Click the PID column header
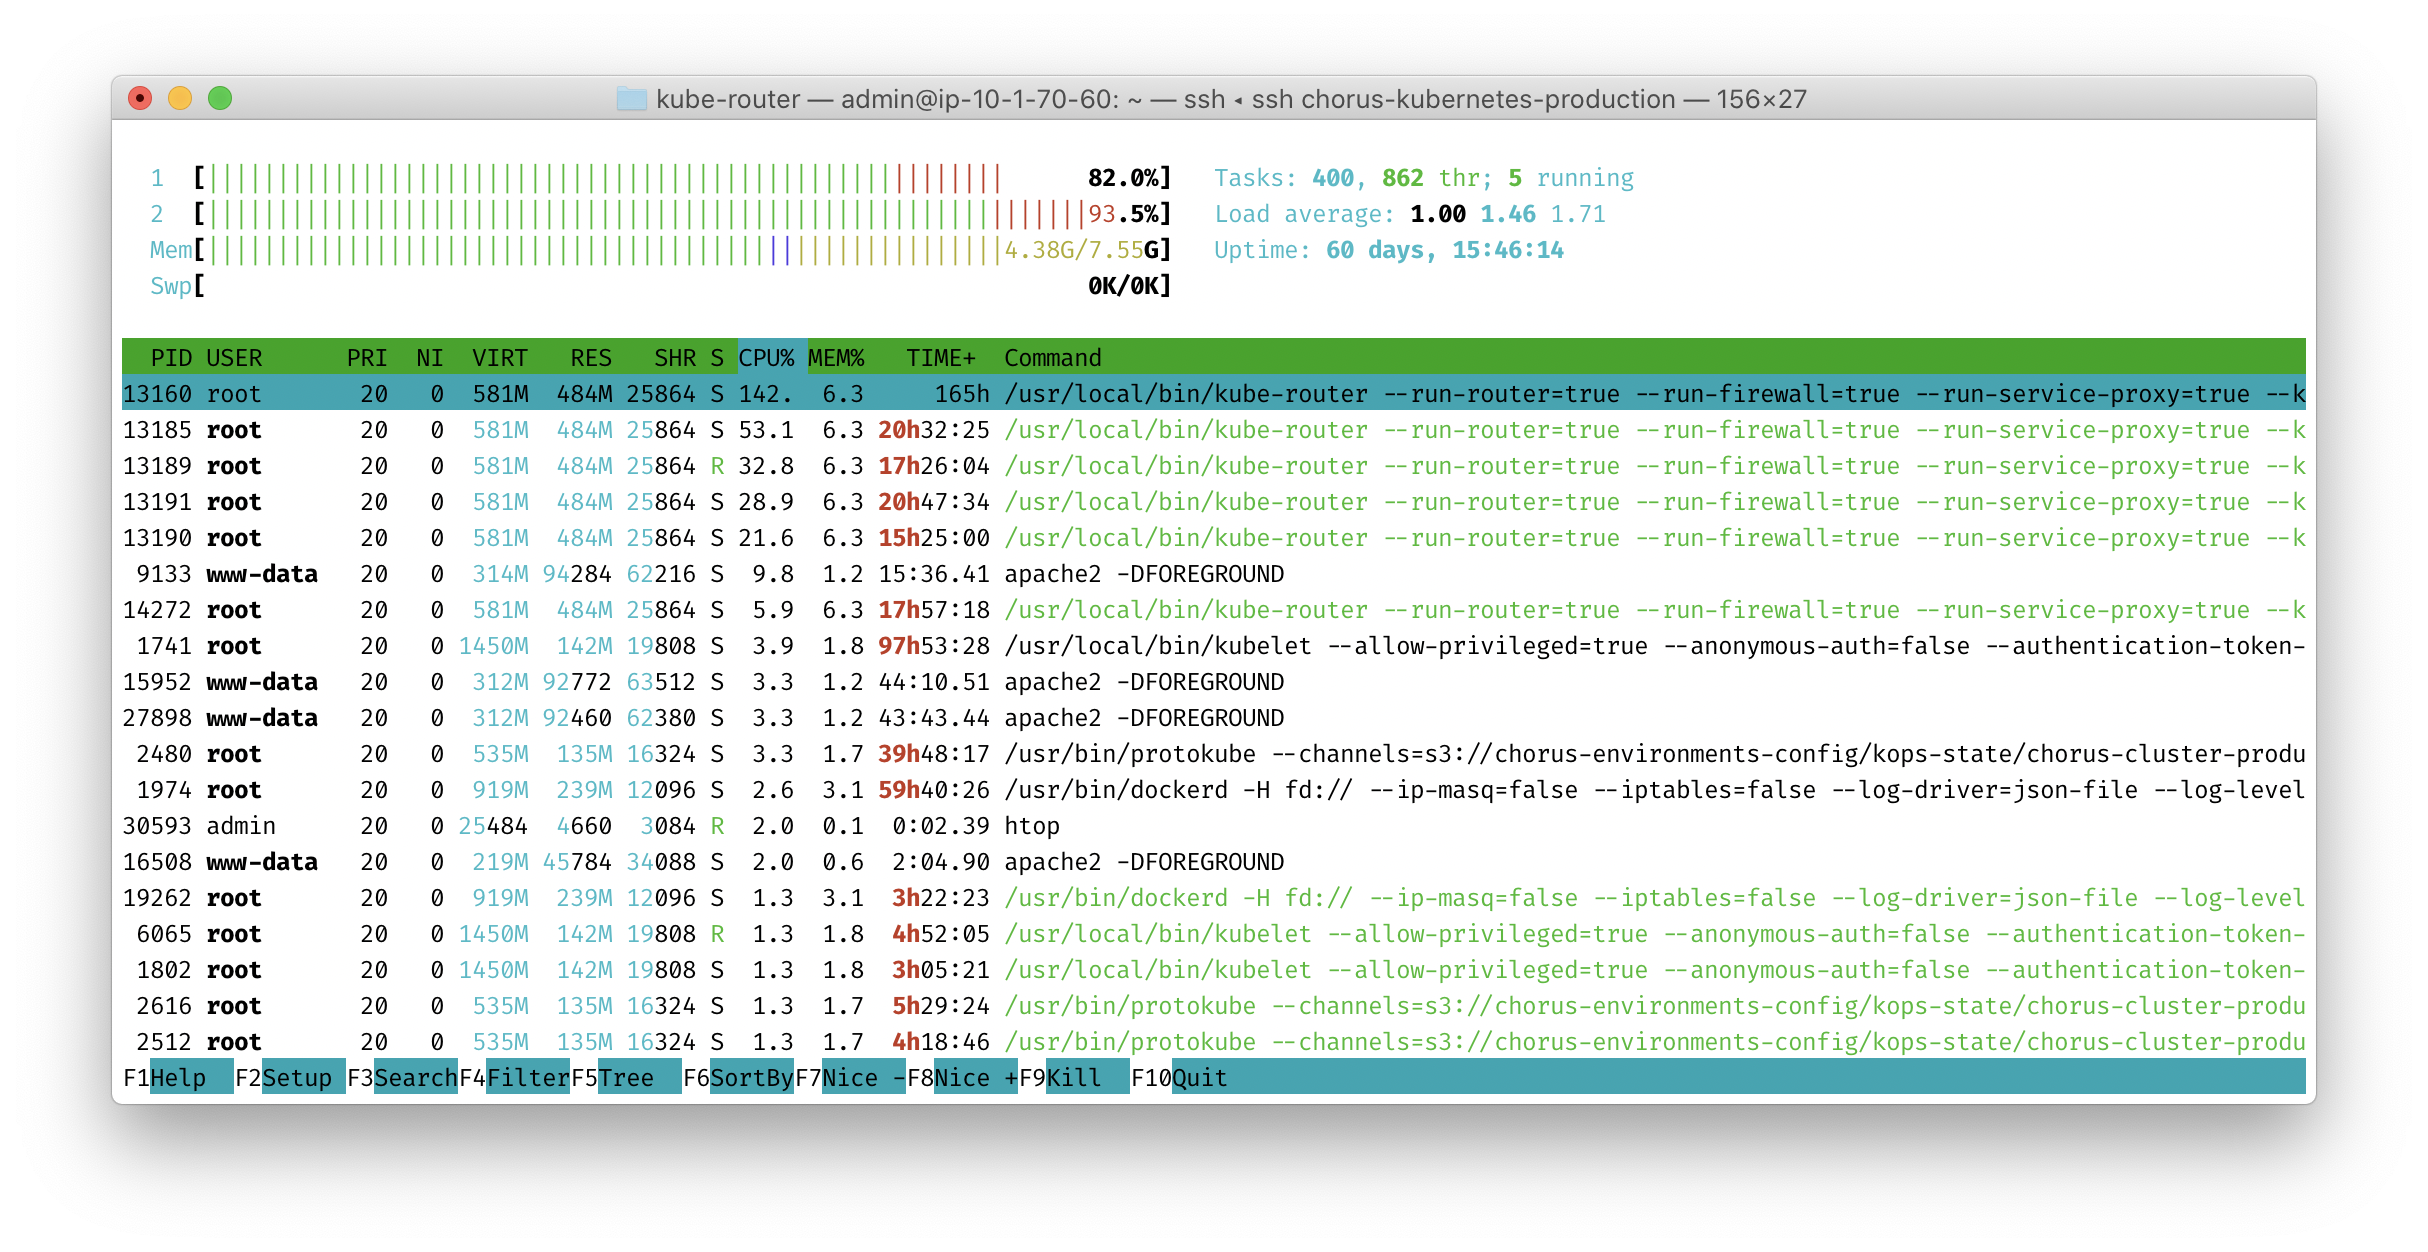This screenshot has width=2428, height=1252. [x=171, y=358]
